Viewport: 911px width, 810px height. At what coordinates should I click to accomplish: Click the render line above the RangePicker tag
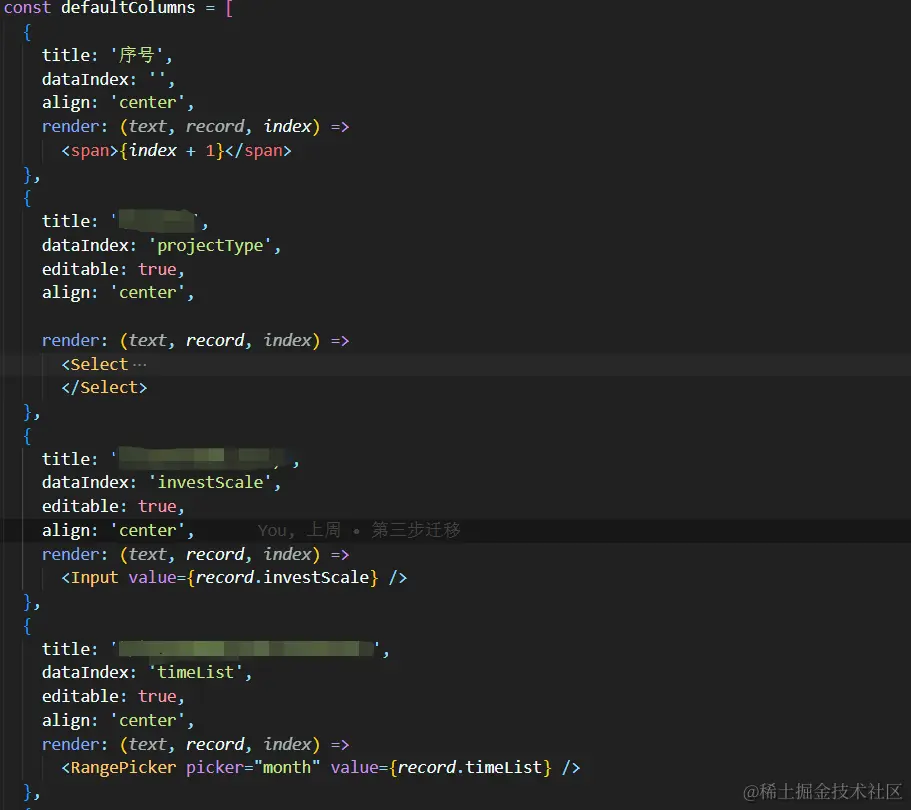[x=195, y=744]
